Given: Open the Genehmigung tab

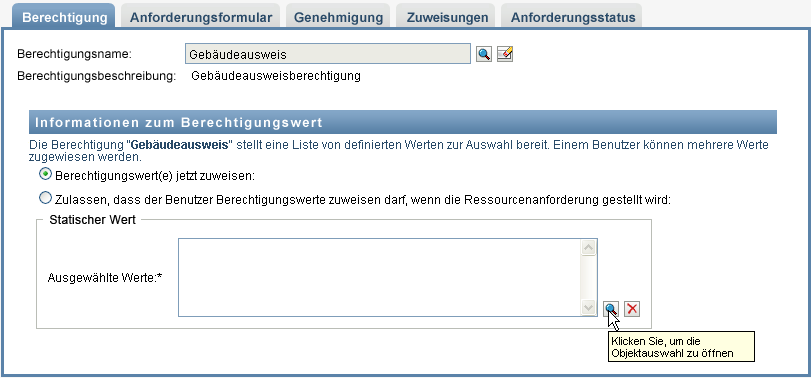Looking at the screenshot, I should 338,17.
